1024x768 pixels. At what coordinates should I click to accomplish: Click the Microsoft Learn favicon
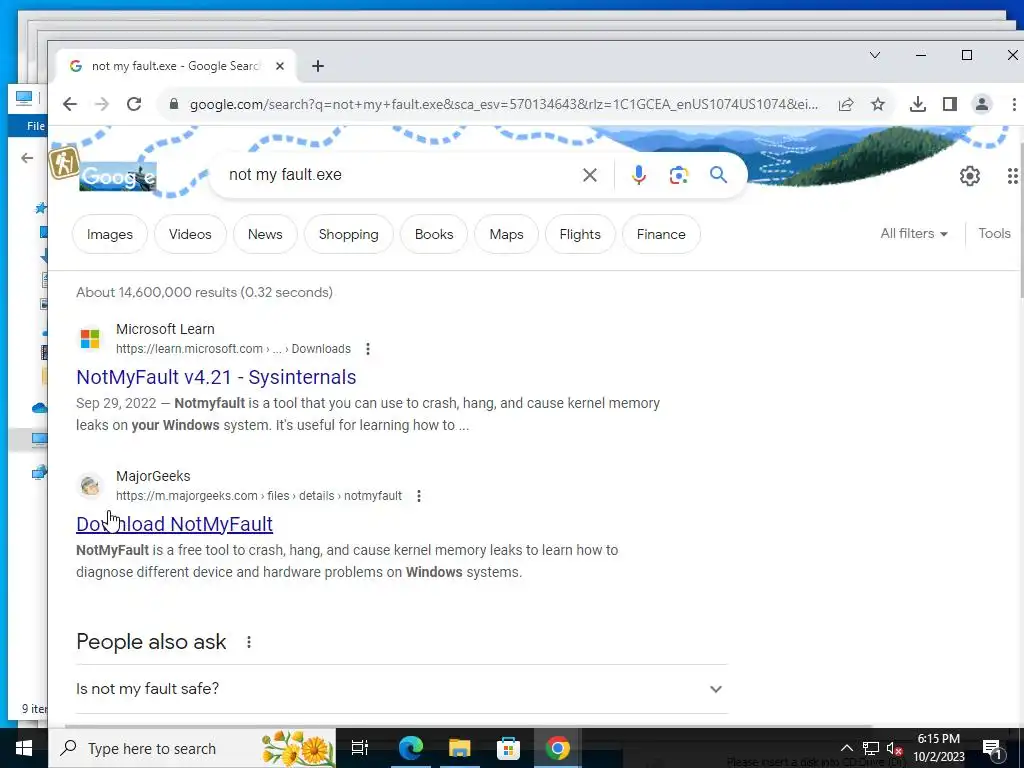coord(90,339)
